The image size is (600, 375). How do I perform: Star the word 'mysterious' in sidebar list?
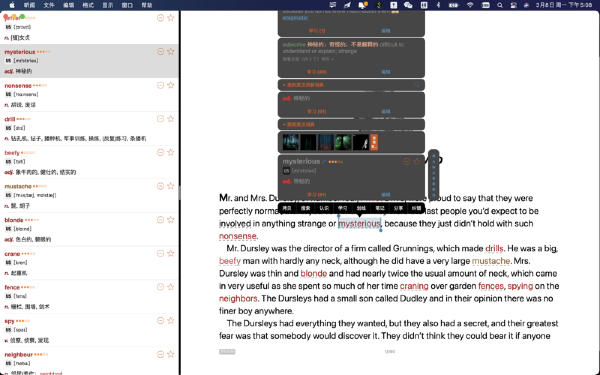coord(171,51)
